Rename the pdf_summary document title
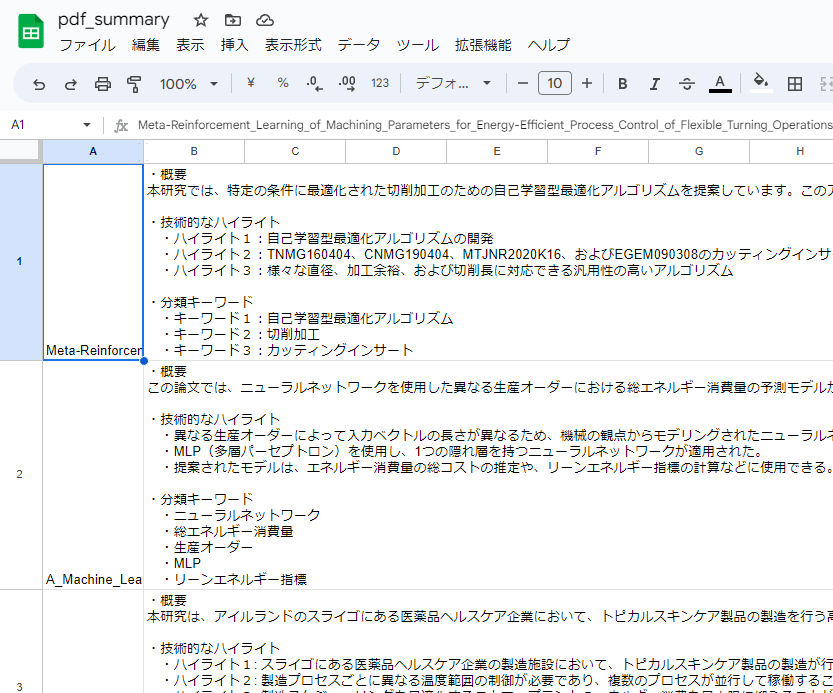 tap(114, 20)
